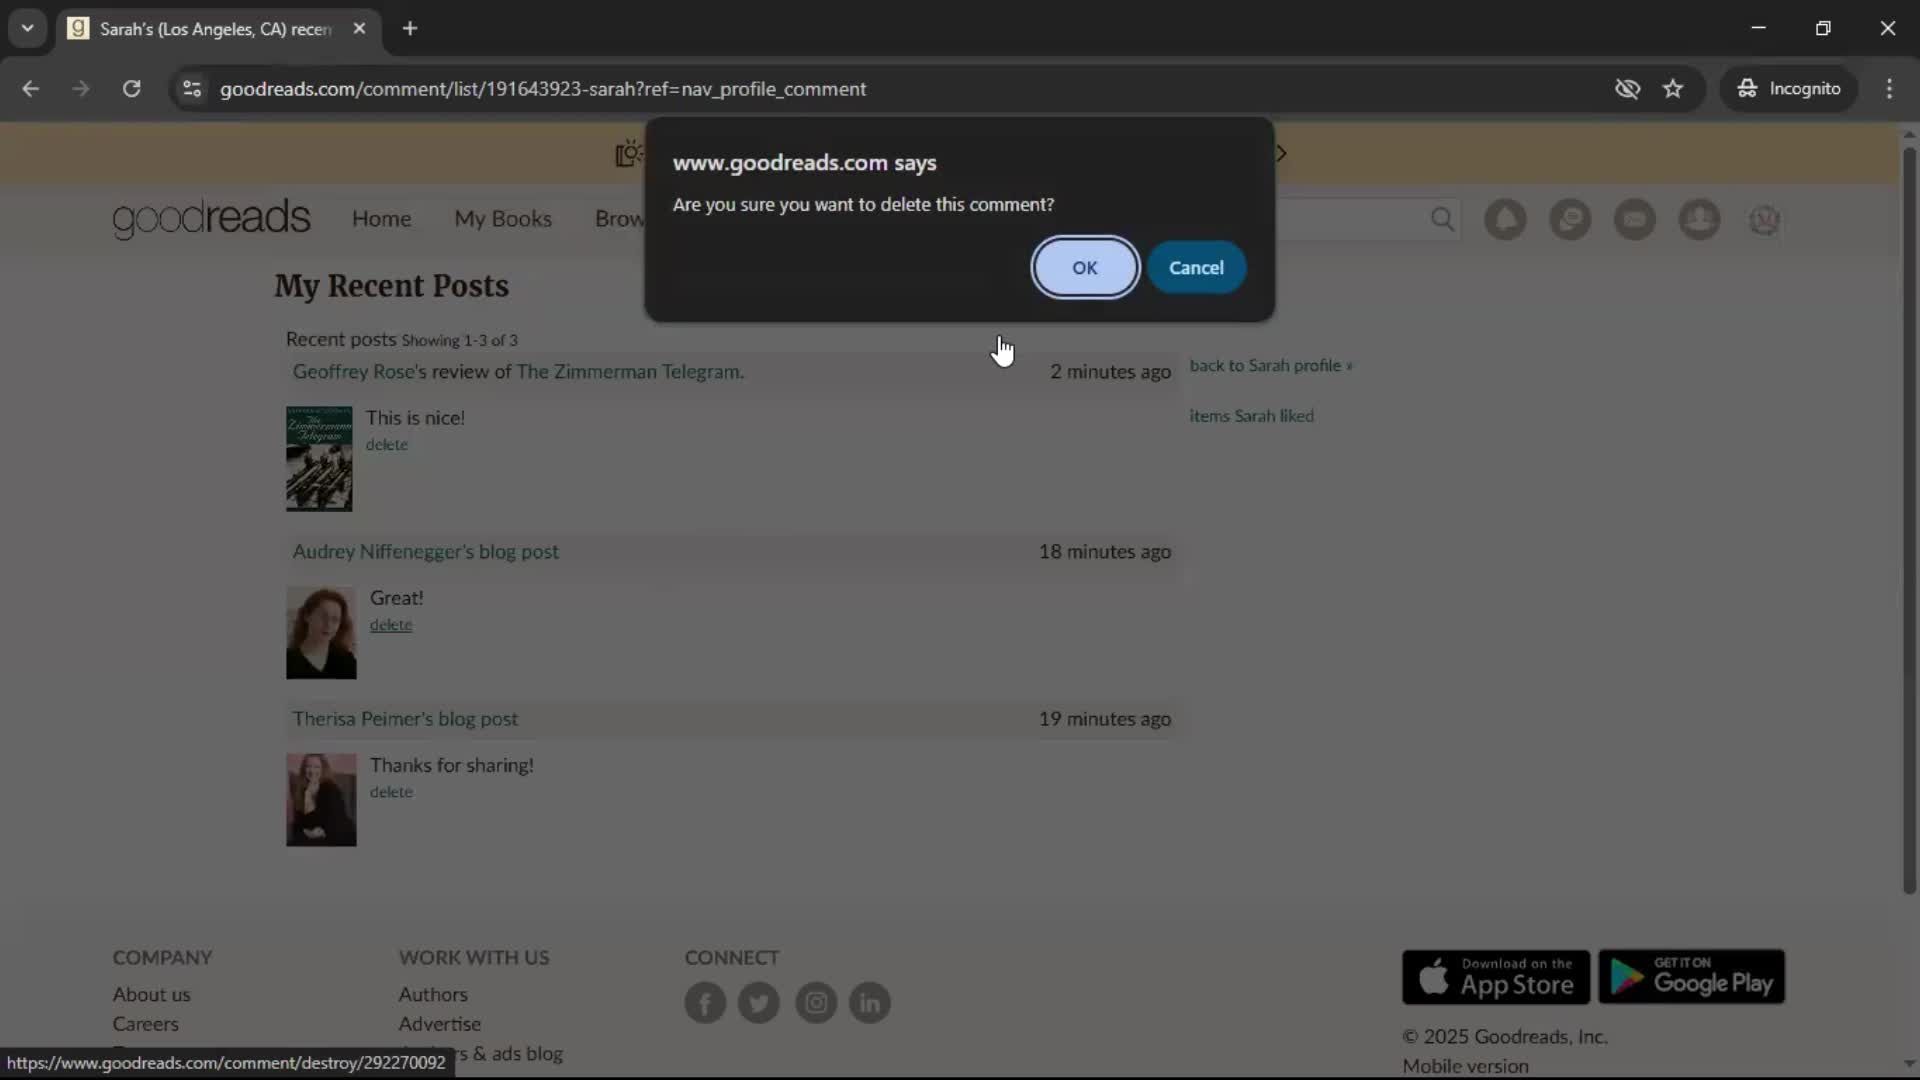Minimize the browser window
Screen dimensions: 1920x1080
pyautogui.click(x=1758, y=28)
